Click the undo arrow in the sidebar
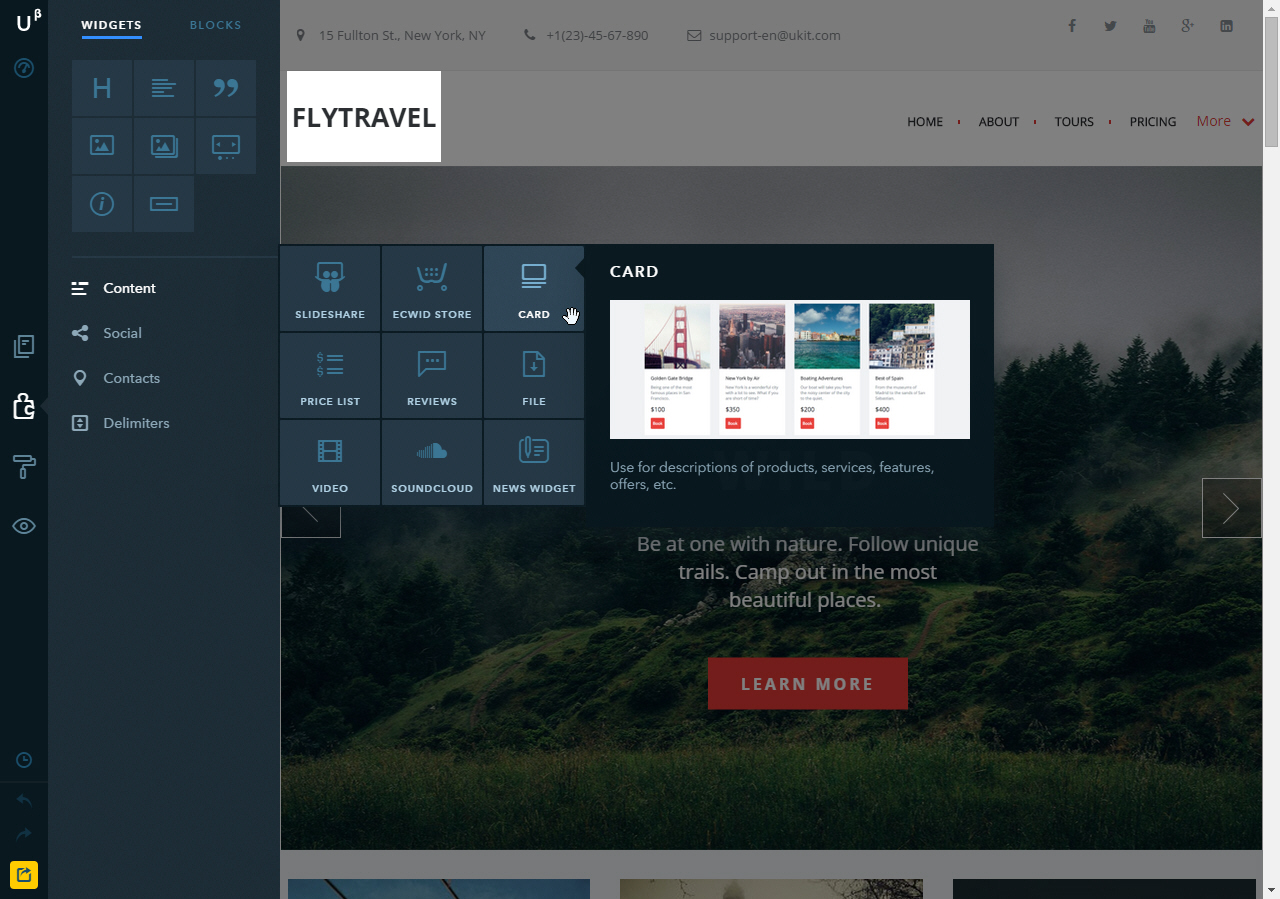1280x899 pixels. click(x=23, y=799)
